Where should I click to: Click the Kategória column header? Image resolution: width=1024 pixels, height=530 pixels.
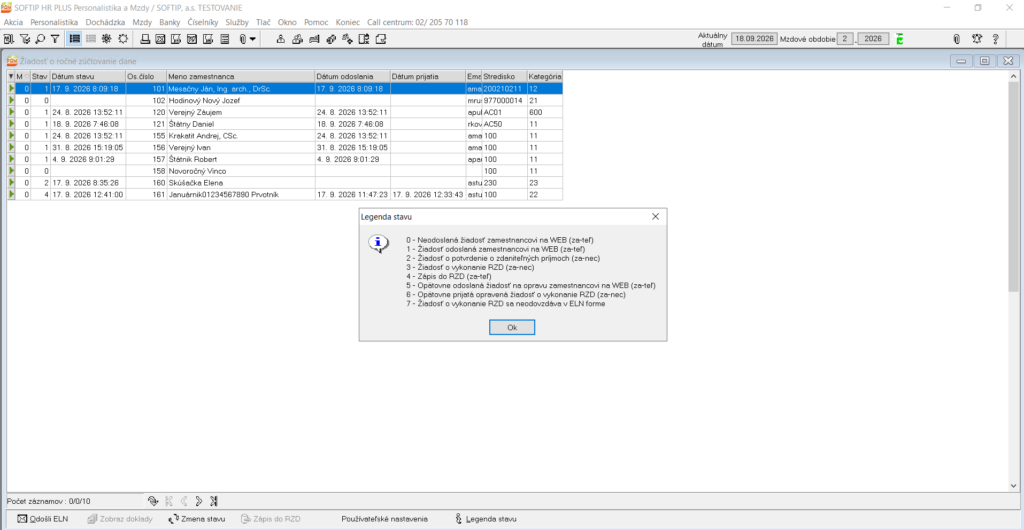[545, 77]
